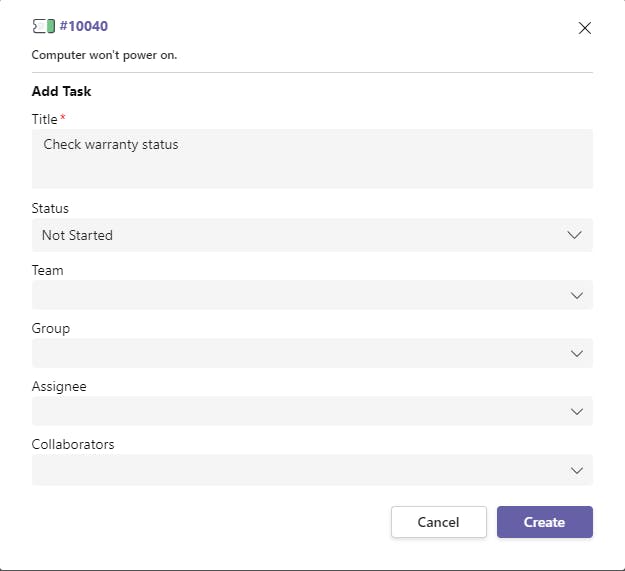Click the ticket icon beside #10040
Image resolution: width=625 pixels, height=571 pixels.
[x=43, y=26]
